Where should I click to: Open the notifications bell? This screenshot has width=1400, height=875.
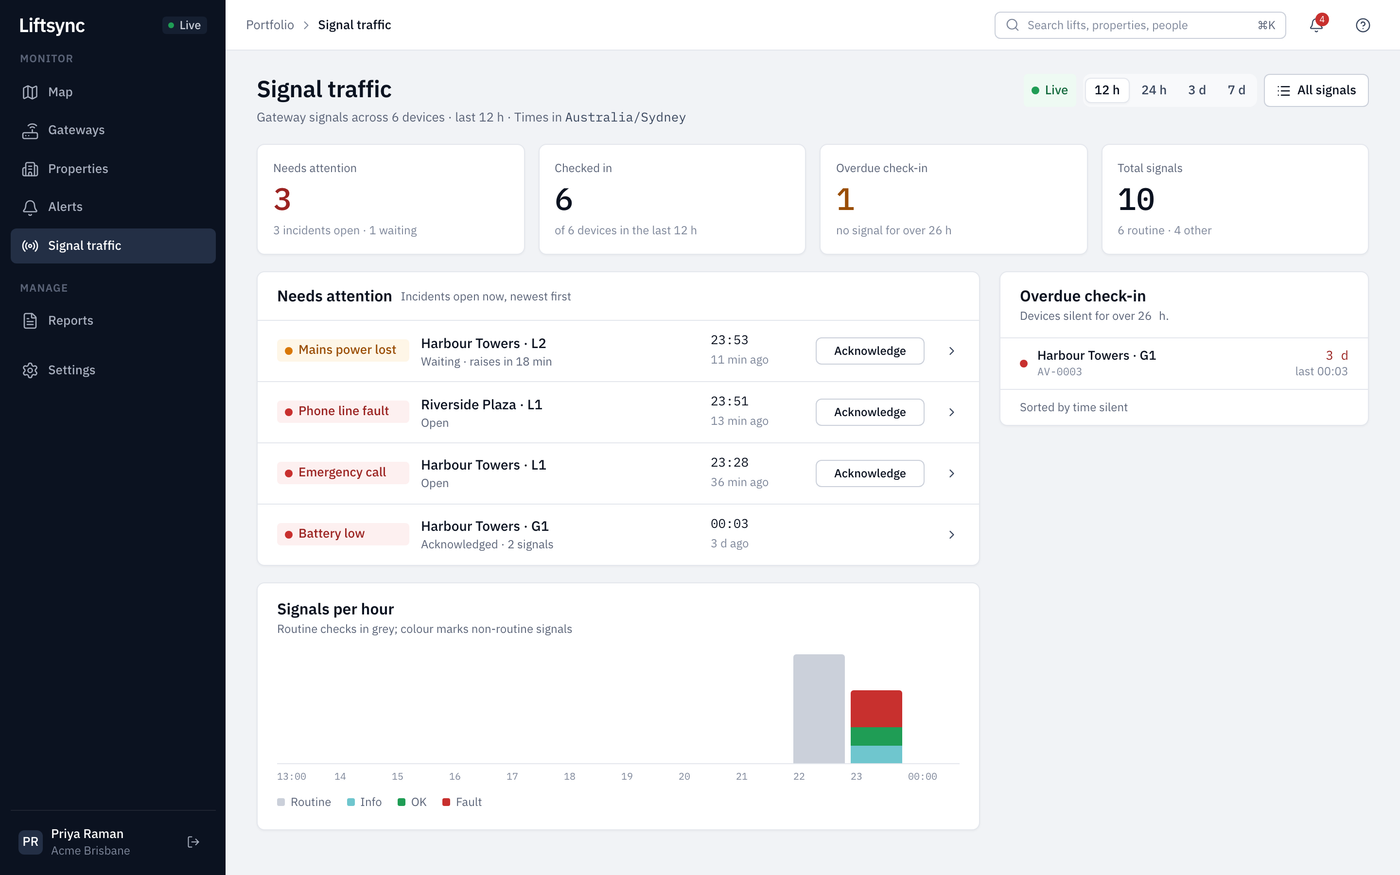click(x=1316, y=25)
